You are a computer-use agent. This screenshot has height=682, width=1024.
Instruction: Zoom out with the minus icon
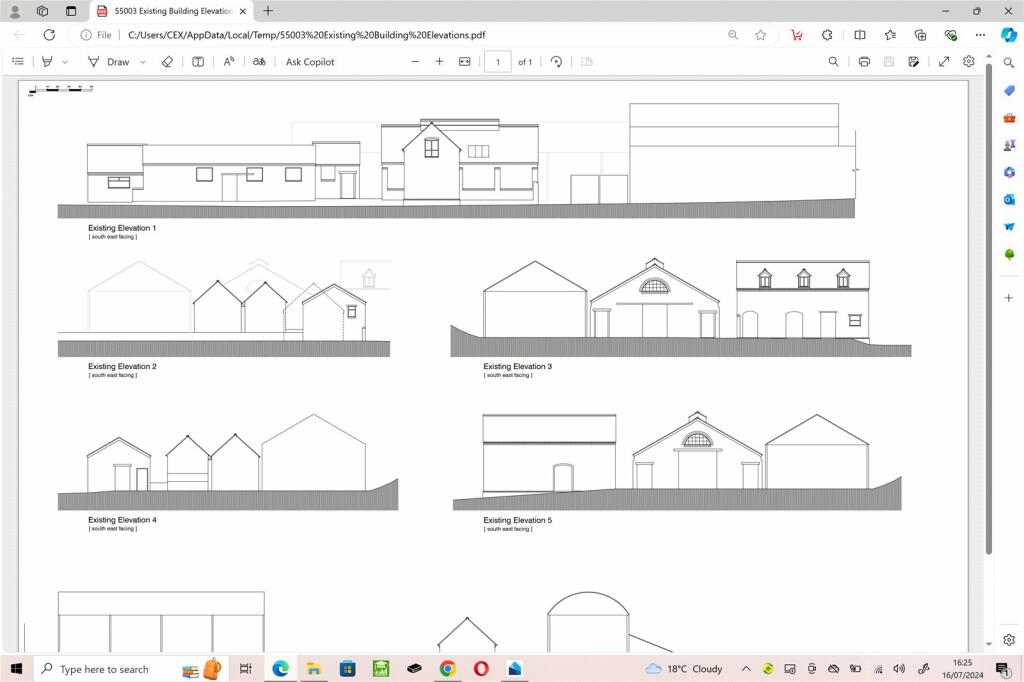coord(416,62)
